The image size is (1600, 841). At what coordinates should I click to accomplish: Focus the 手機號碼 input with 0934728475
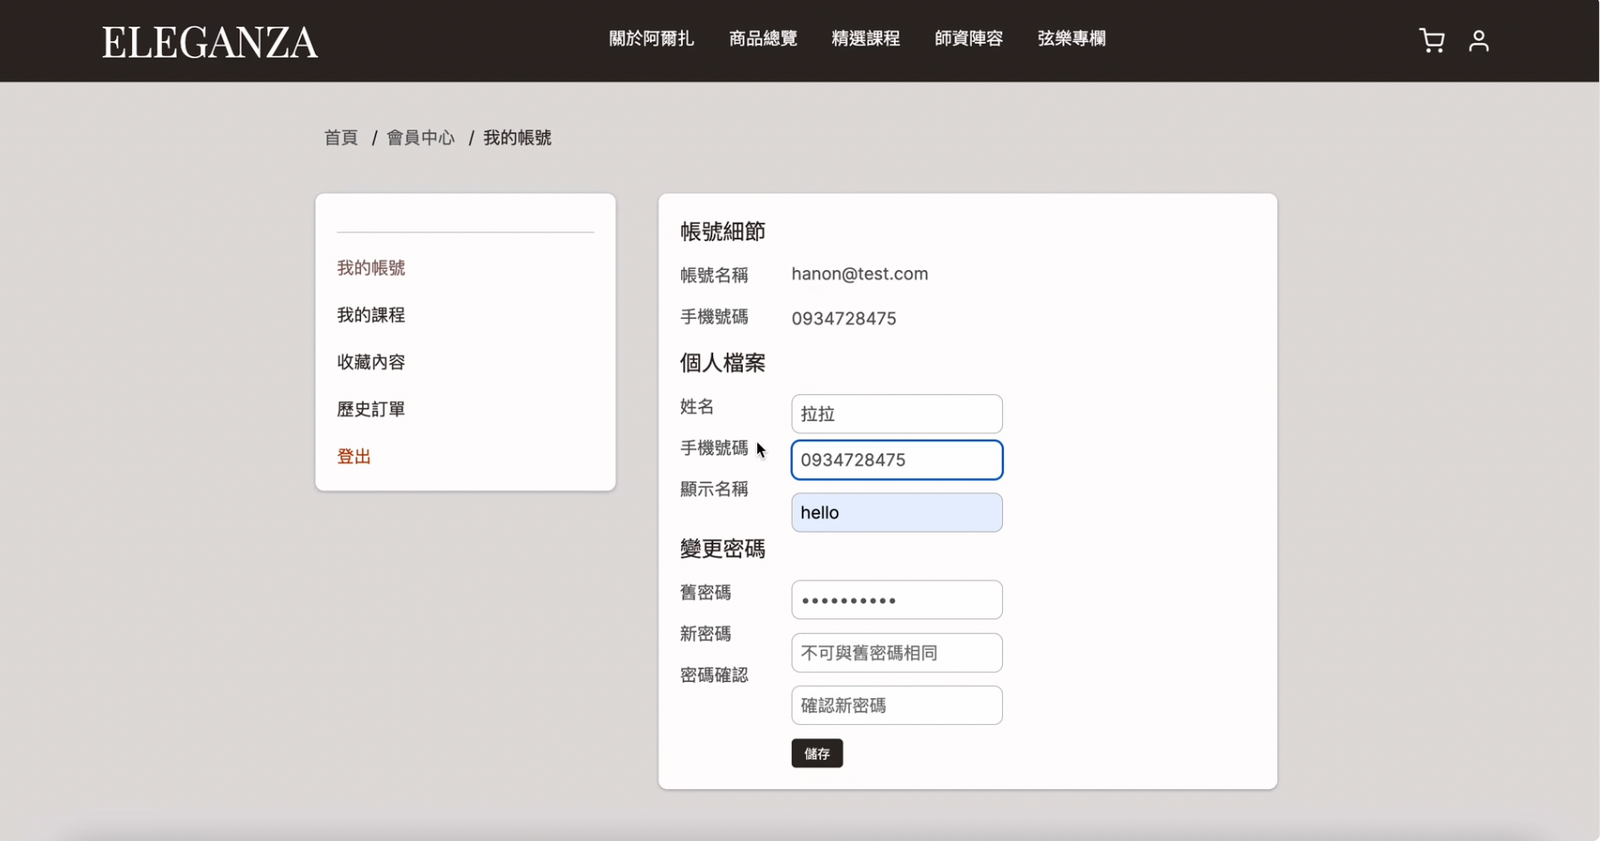coord(897,460)
